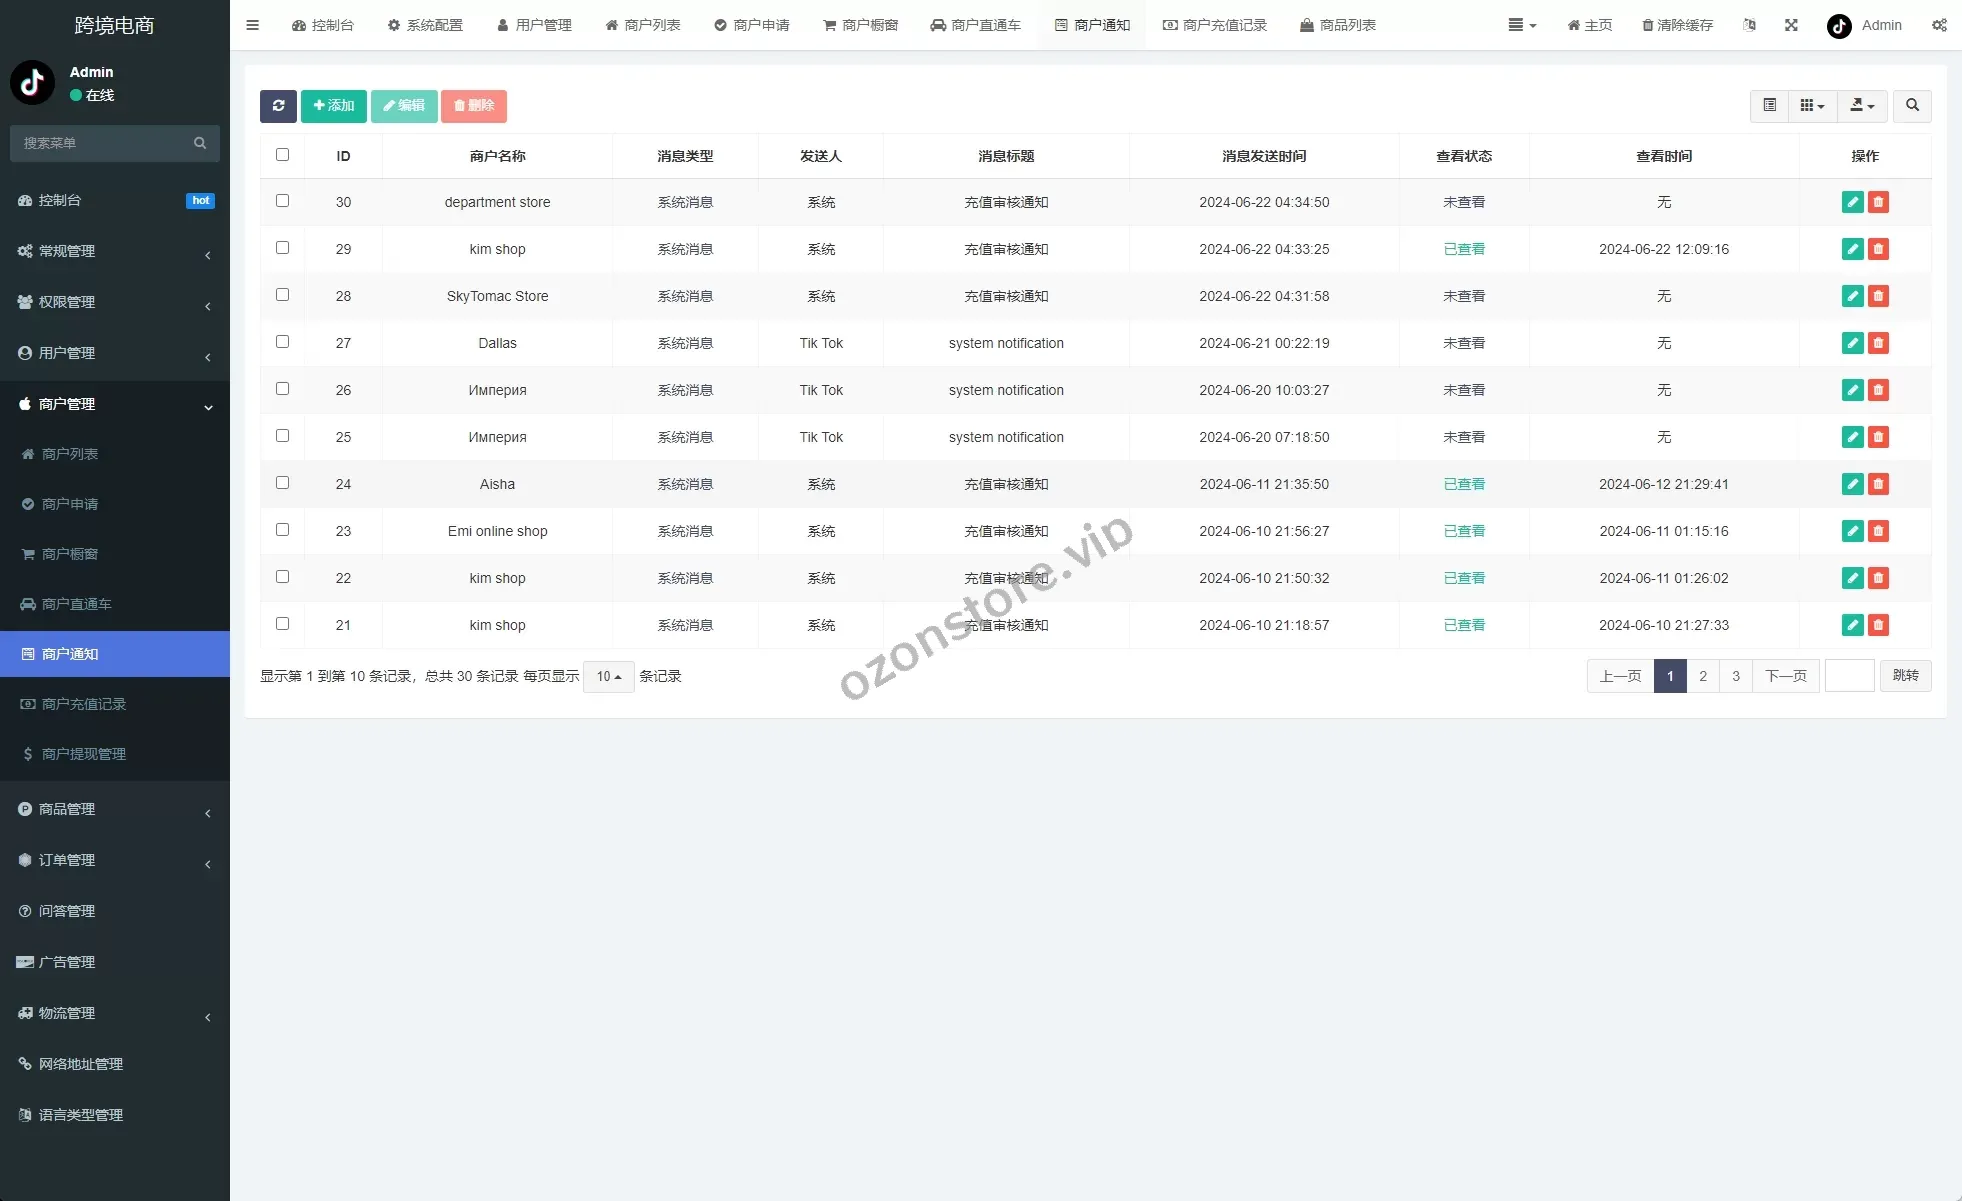This screenshot has width=1962, height=1201.
Task: Open the export data dropdown
Action: pos(1861,106)
